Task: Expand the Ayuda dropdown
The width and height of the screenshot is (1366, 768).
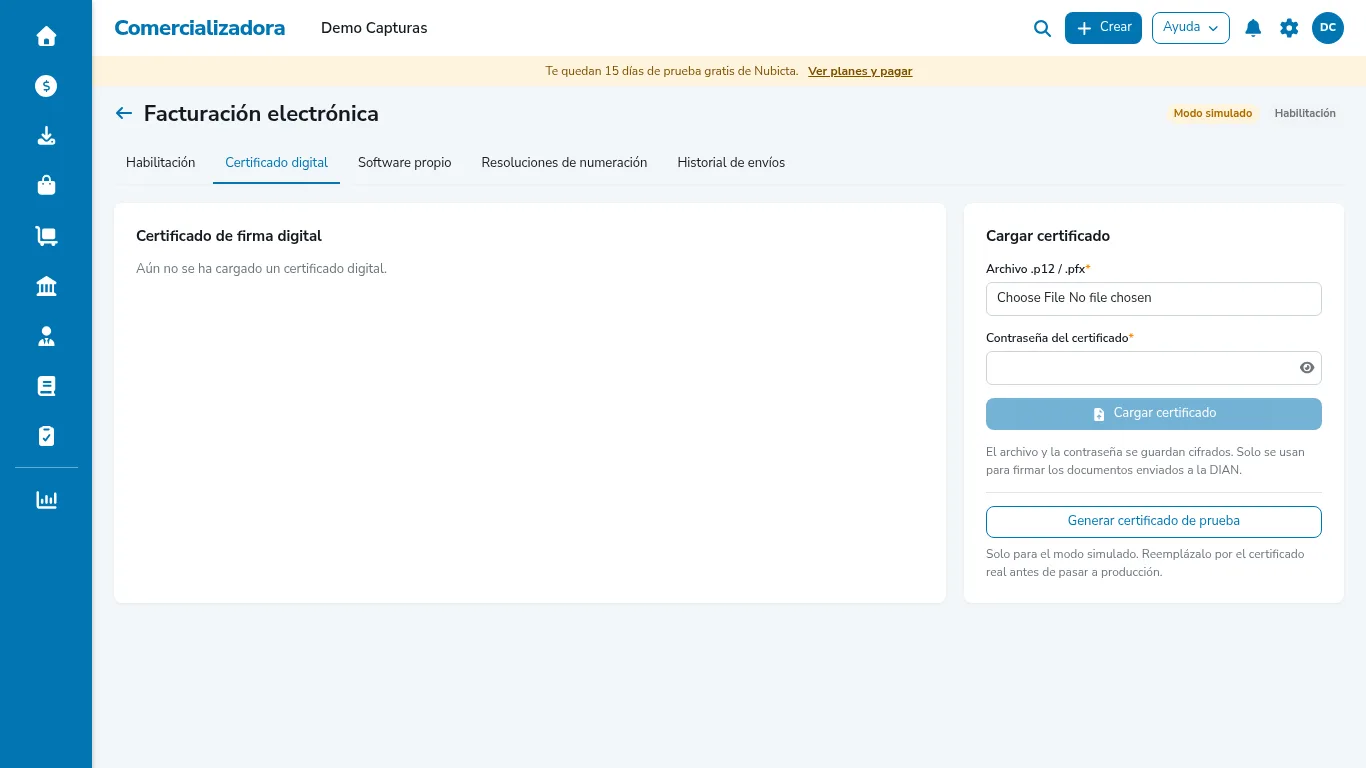Action: (x=1191, y=28)
